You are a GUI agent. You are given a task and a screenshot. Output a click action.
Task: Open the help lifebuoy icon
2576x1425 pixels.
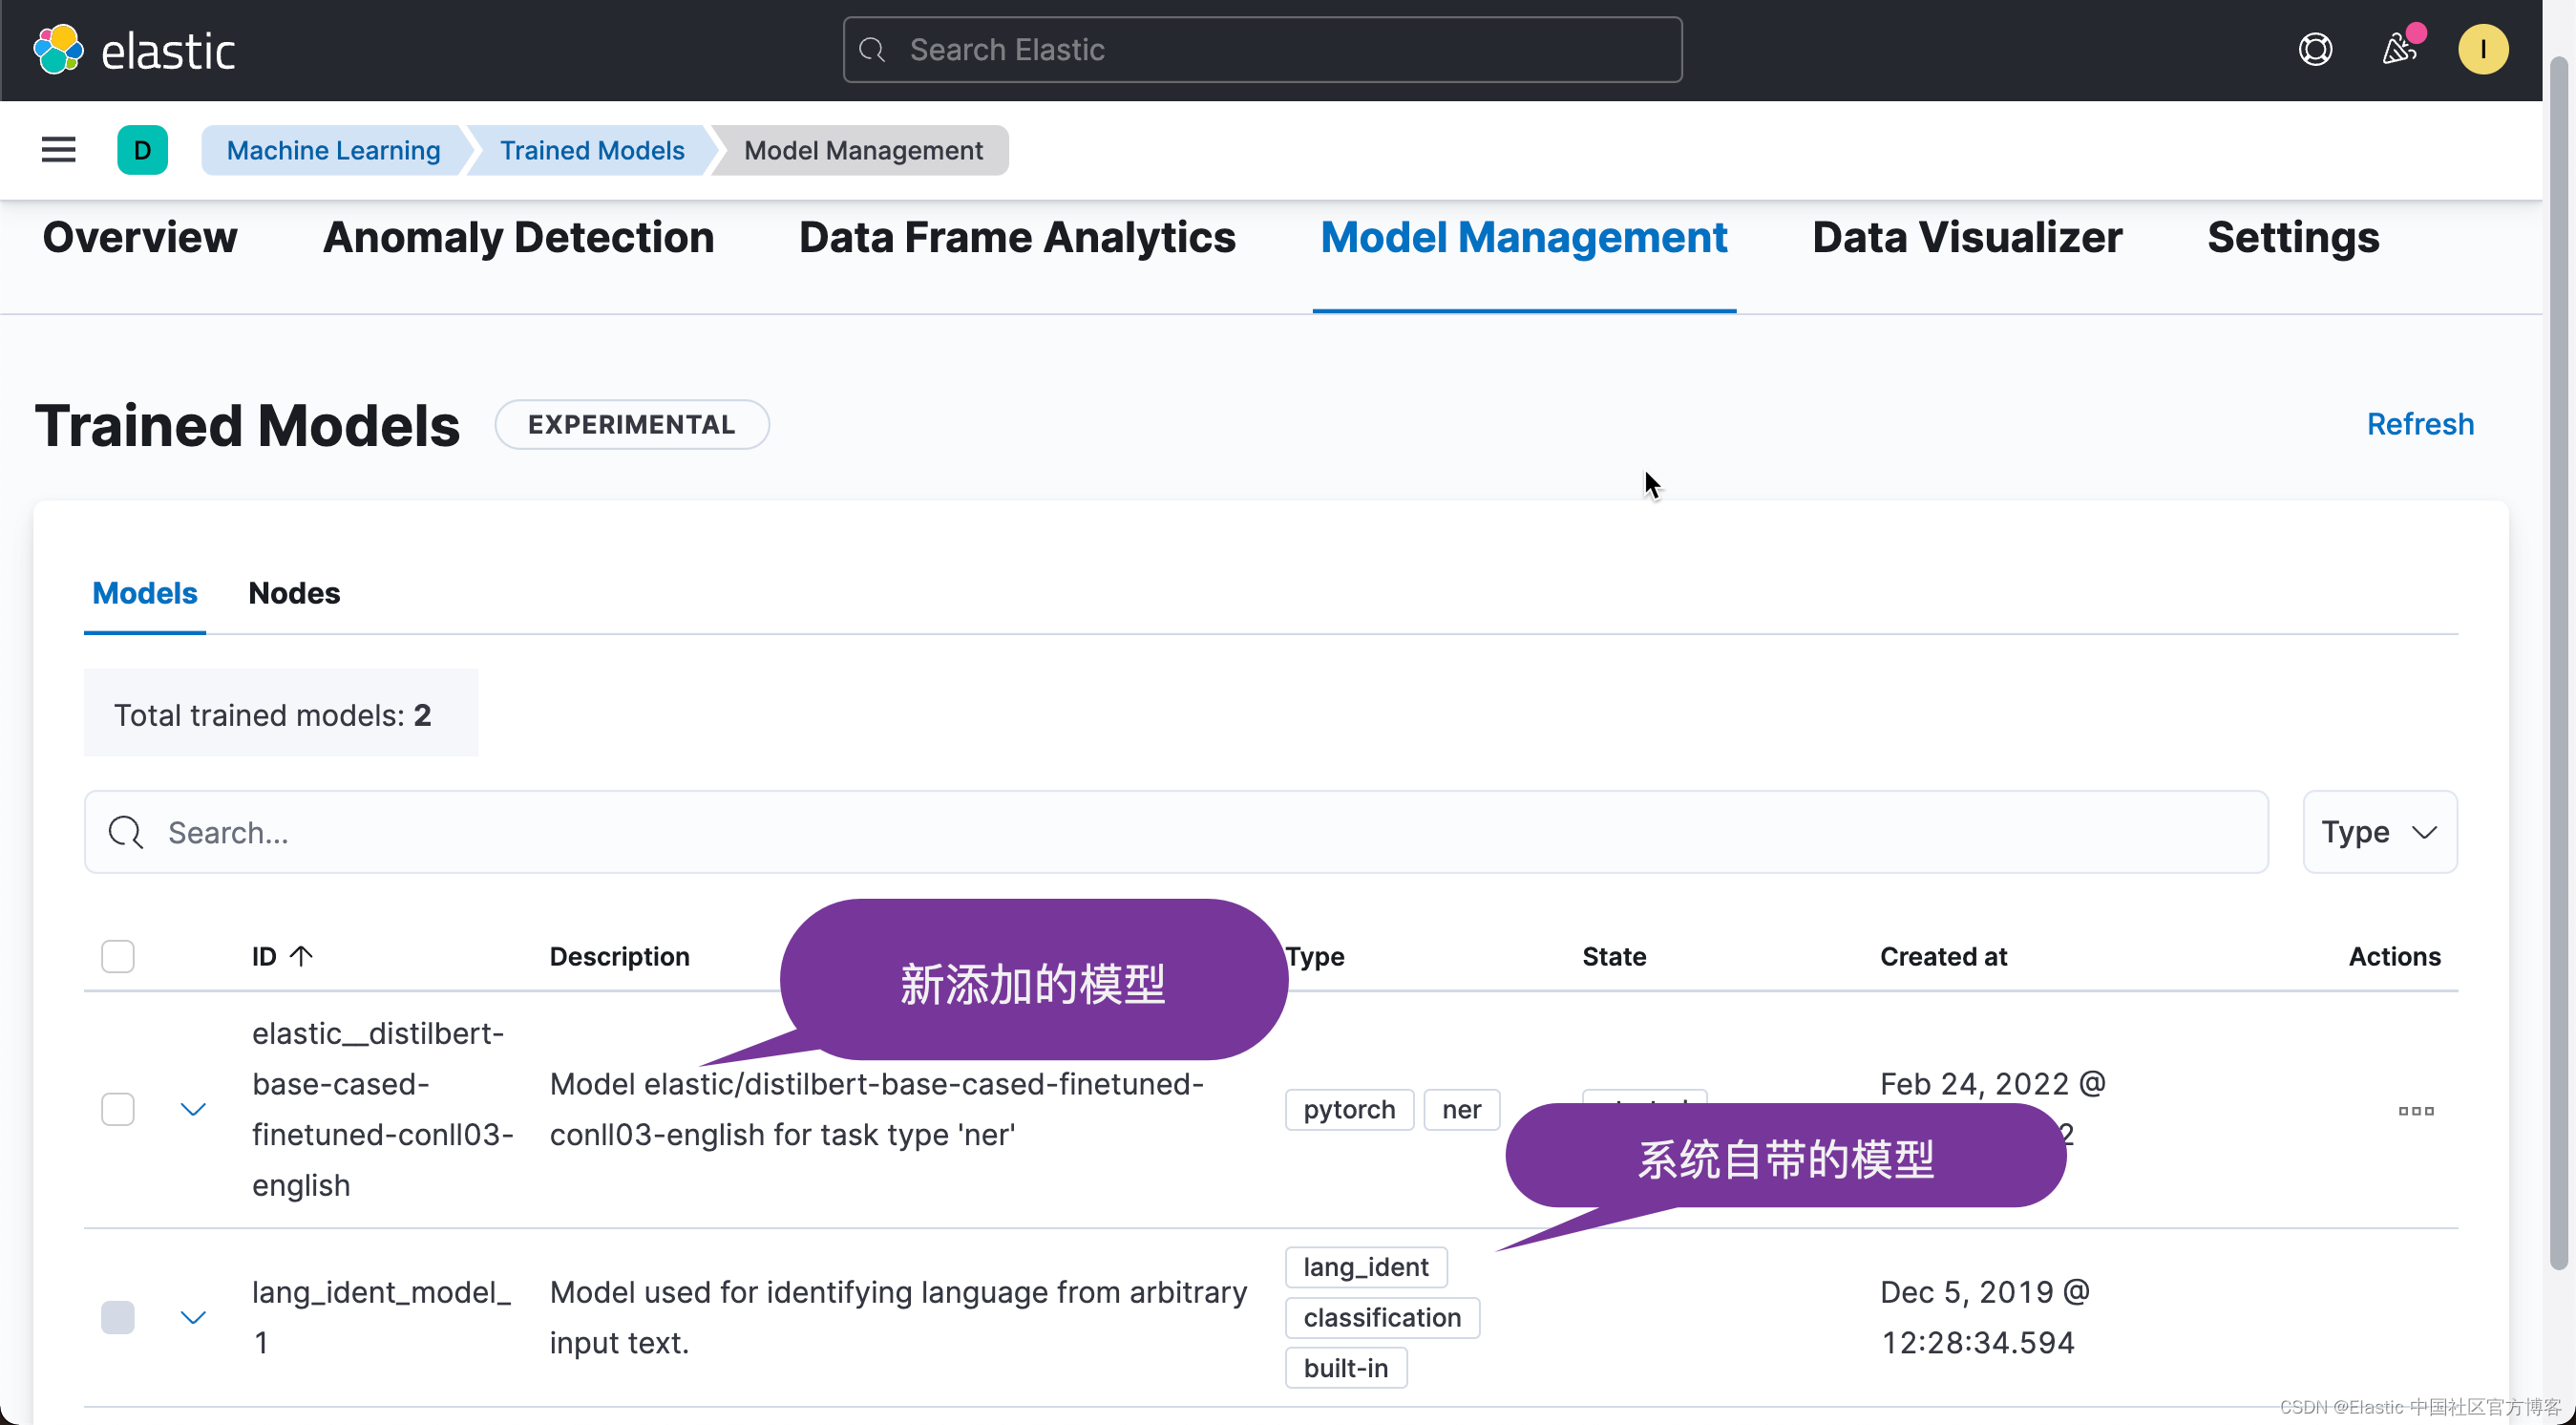[2315, 50]
